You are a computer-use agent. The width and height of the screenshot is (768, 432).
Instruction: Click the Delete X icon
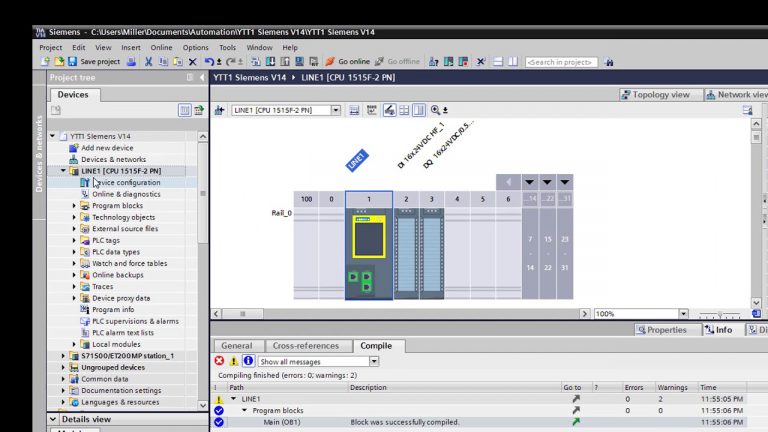tap(192, 62)
